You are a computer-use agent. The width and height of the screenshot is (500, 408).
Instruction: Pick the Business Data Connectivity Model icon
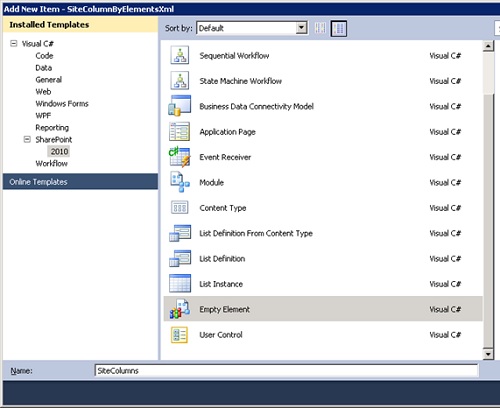tap(180, 106)
